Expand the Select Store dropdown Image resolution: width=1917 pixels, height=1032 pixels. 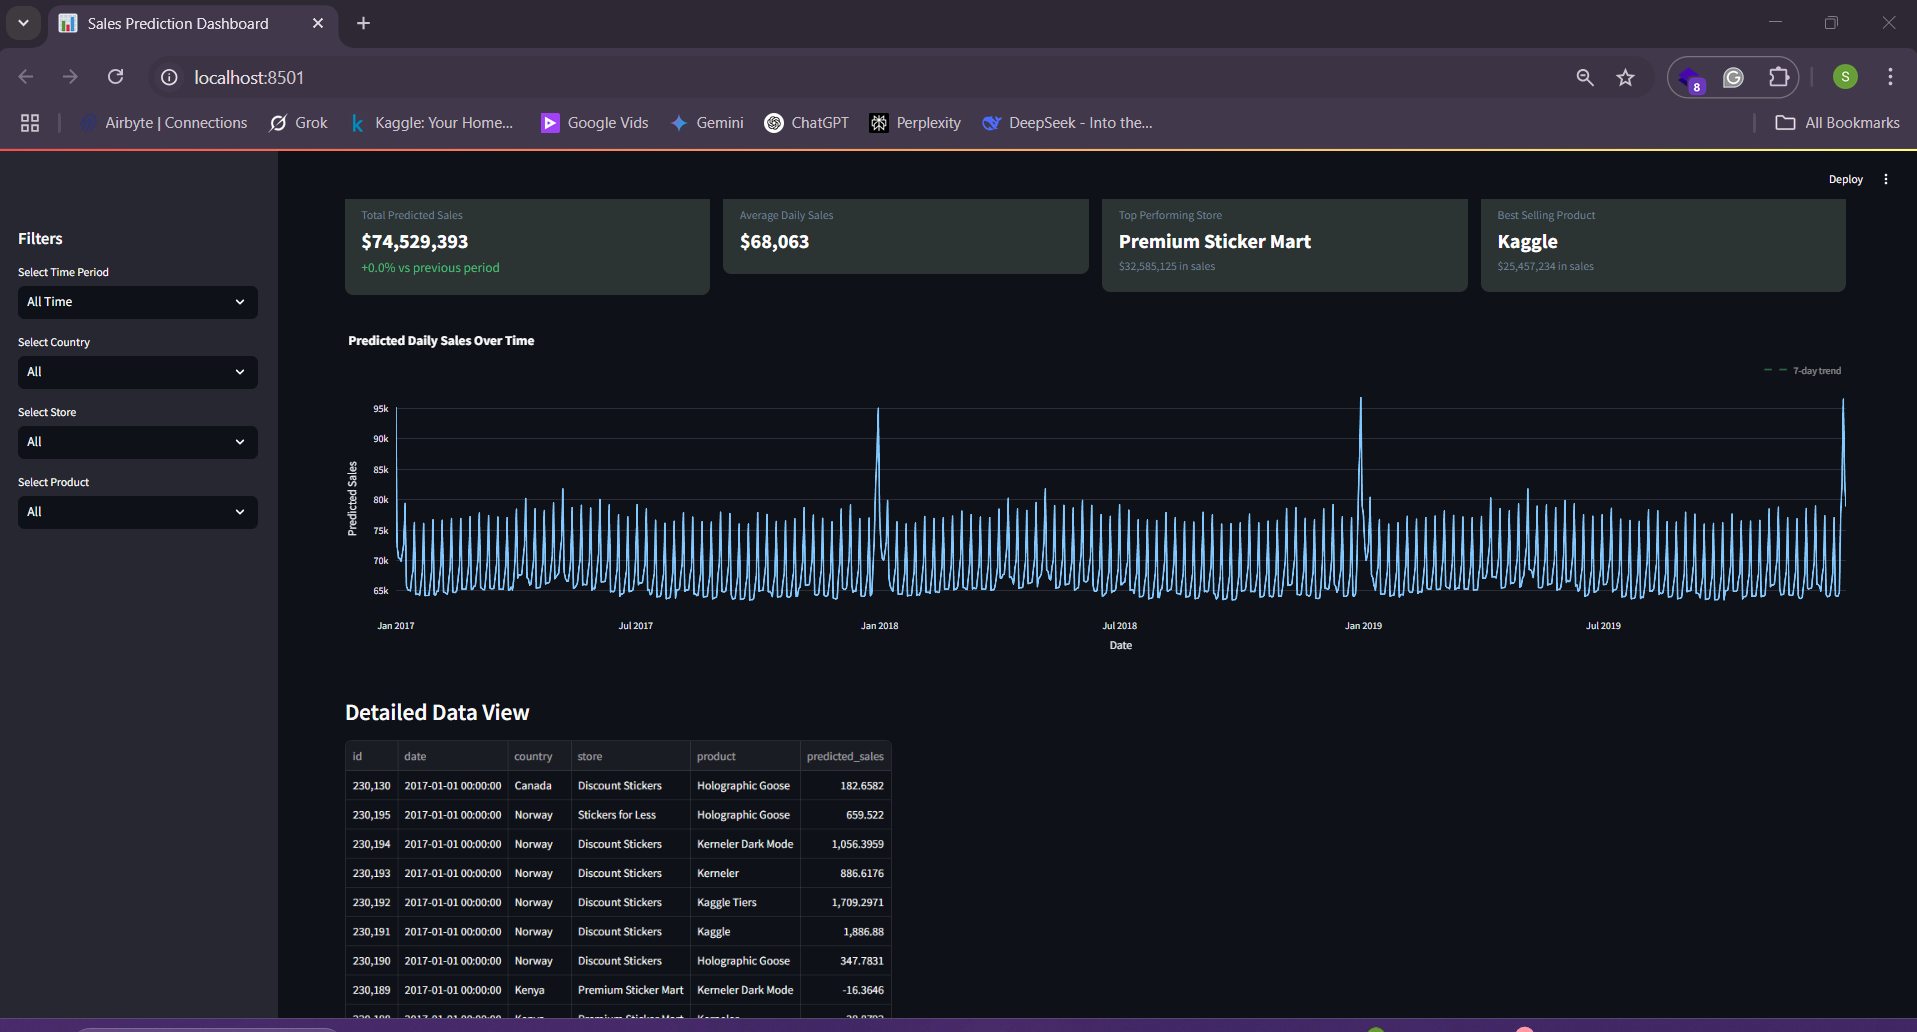[138, 442]
